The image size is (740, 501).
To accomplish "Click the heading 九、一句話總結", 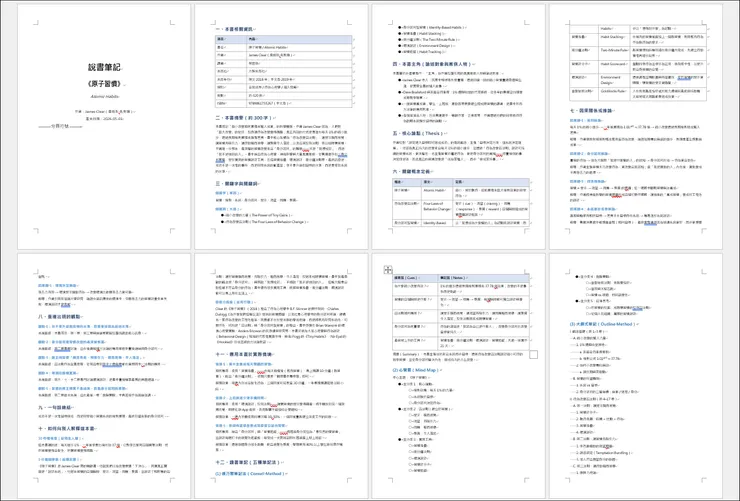I will [56, 407].
